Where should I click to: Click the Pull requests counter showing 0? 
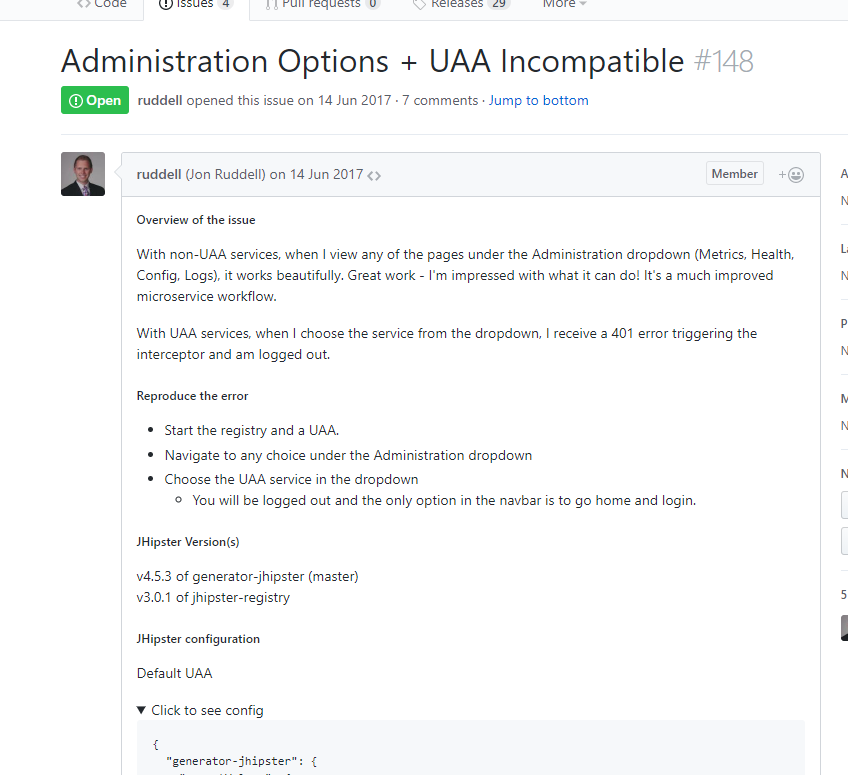pyautogui.click(x=372, y=4)
